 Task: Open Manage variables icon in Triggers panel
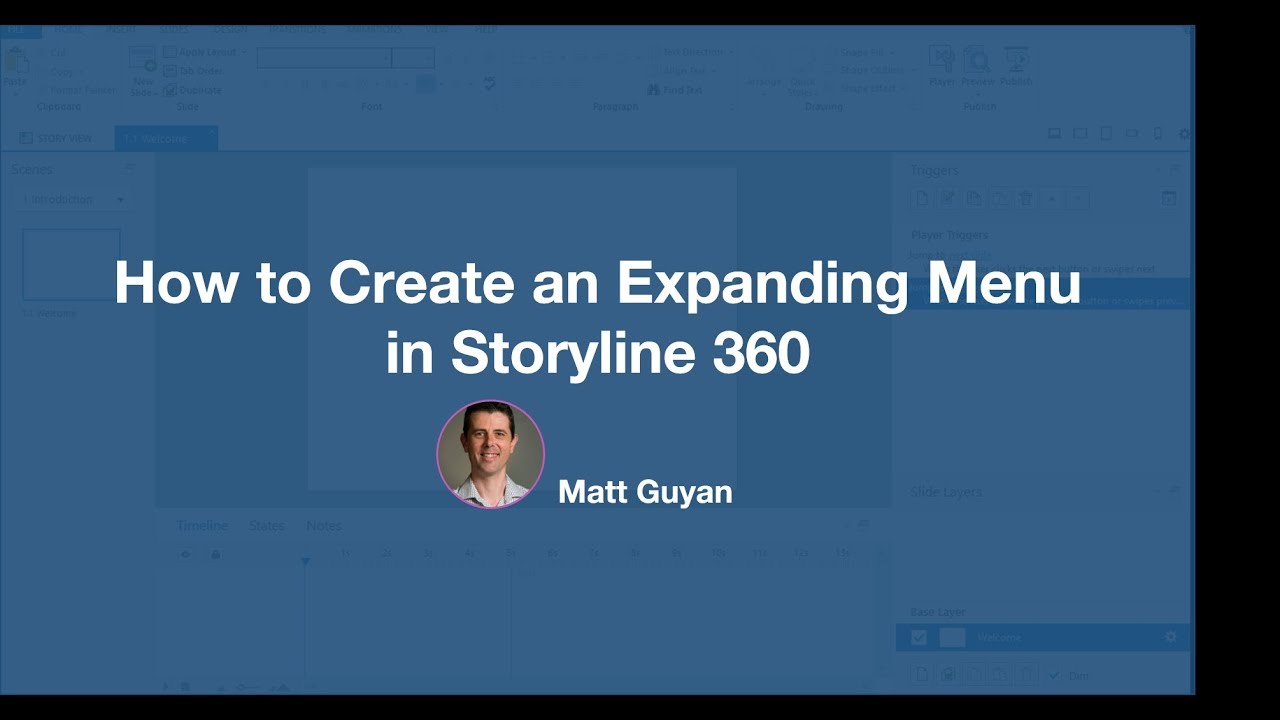[x=1168, y=199]
